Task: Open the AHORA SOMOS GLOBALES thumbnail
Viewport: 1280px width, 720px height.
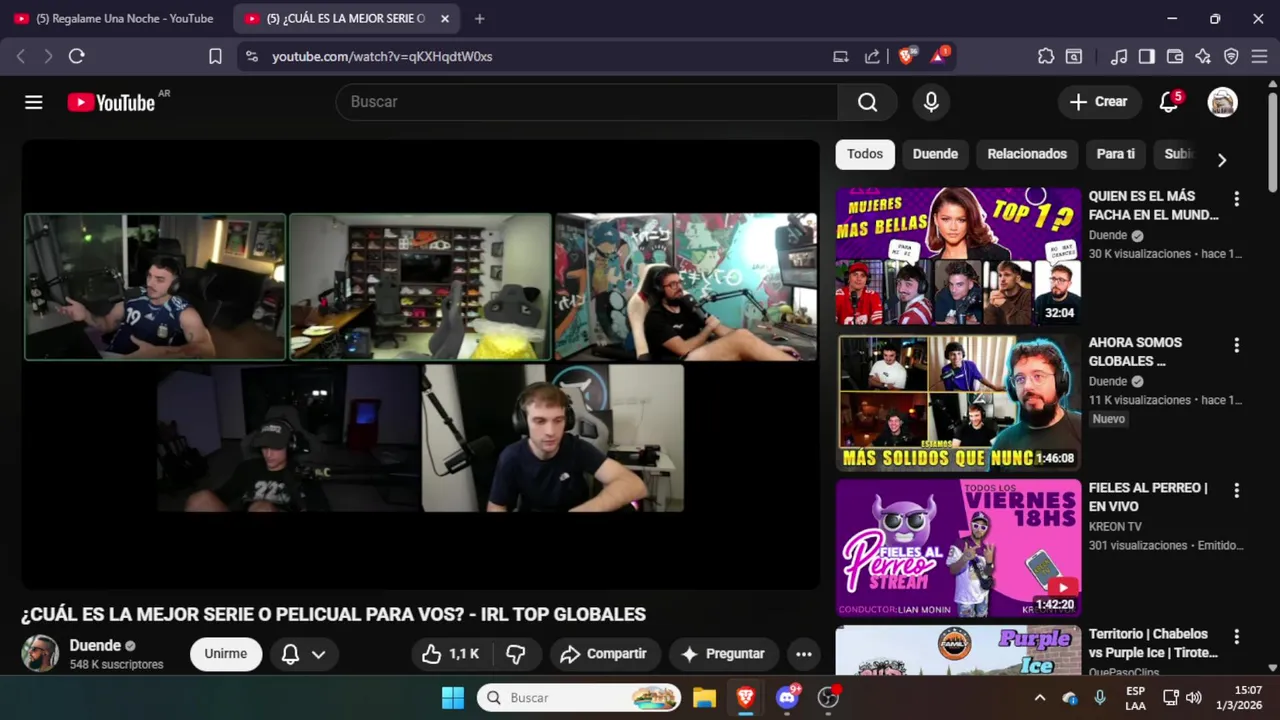Action: 958,402
